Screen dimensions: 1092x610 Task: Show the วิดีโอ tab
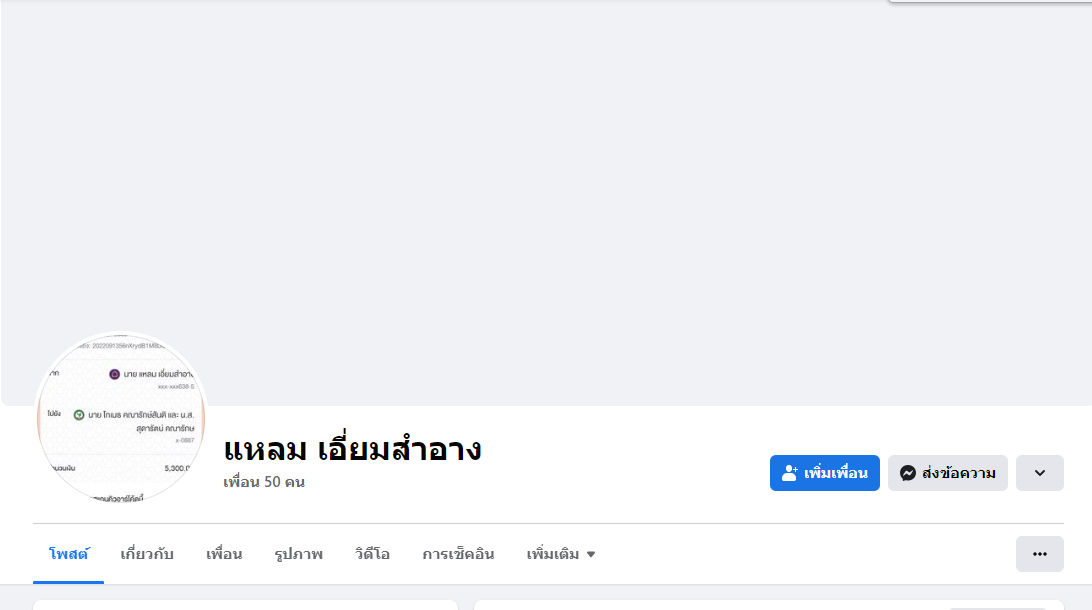coord(372,554)
